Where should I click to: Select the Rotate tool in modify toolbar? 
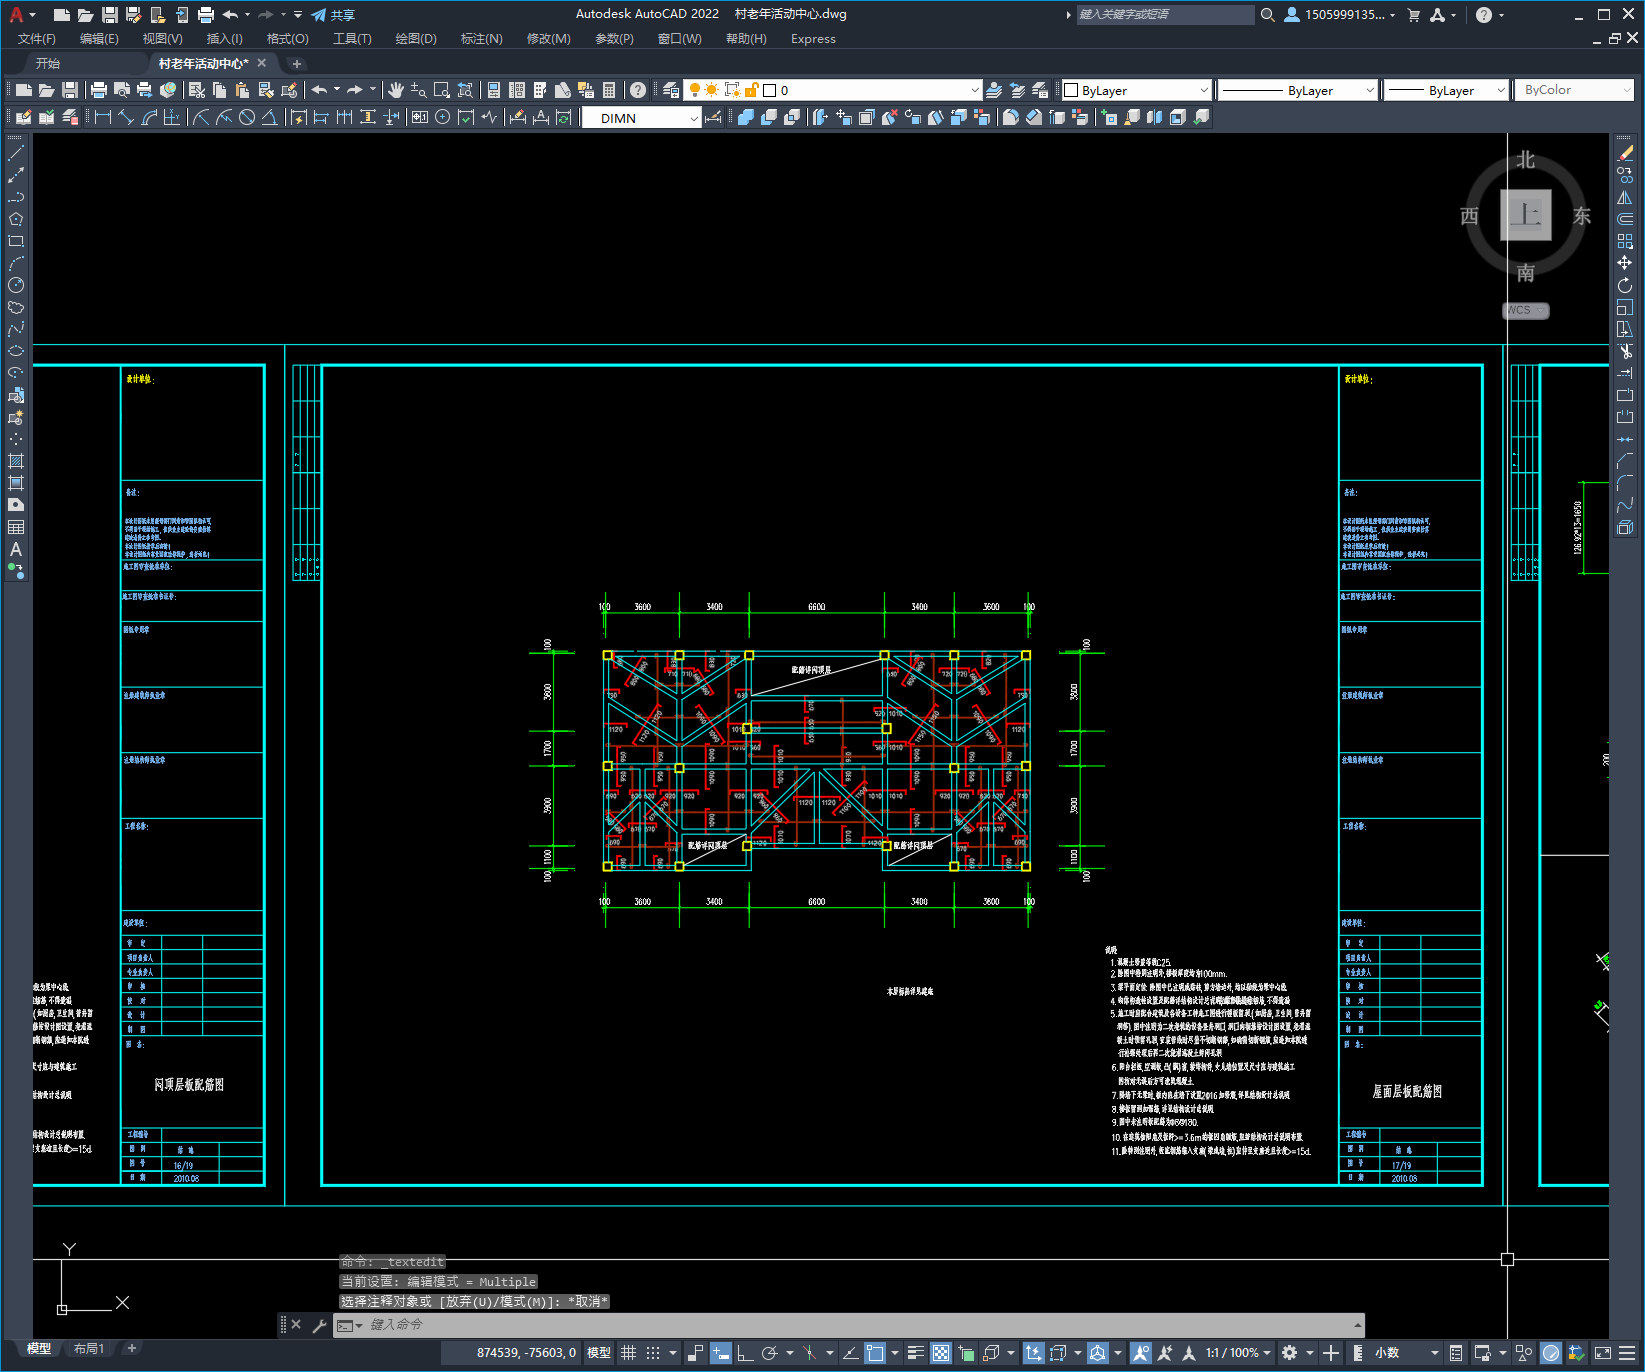tap(1625, 285)
